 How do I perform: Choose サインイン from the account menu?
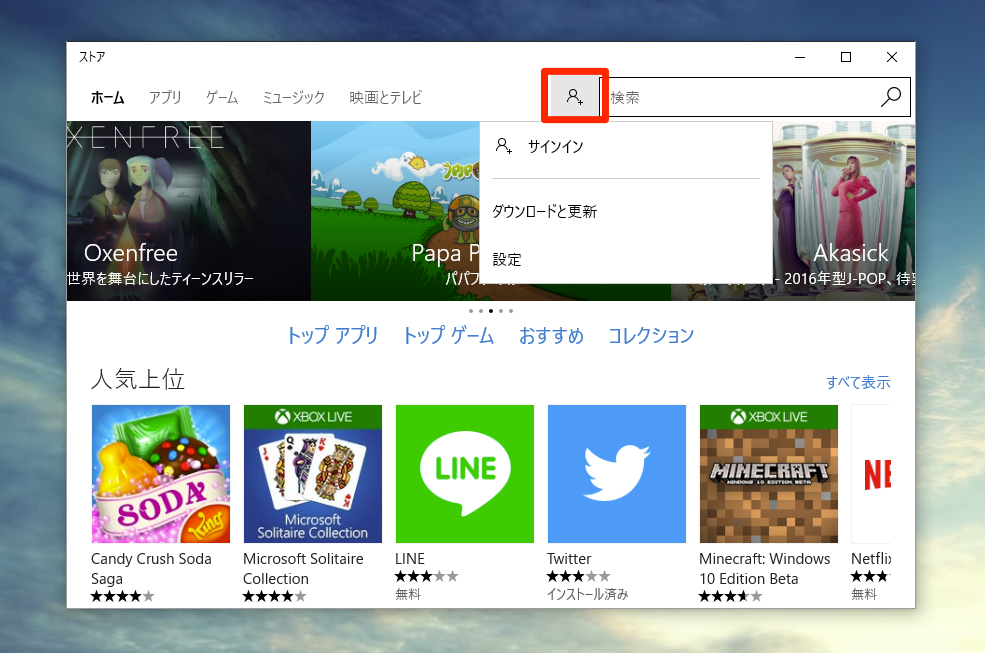(626, 146)
